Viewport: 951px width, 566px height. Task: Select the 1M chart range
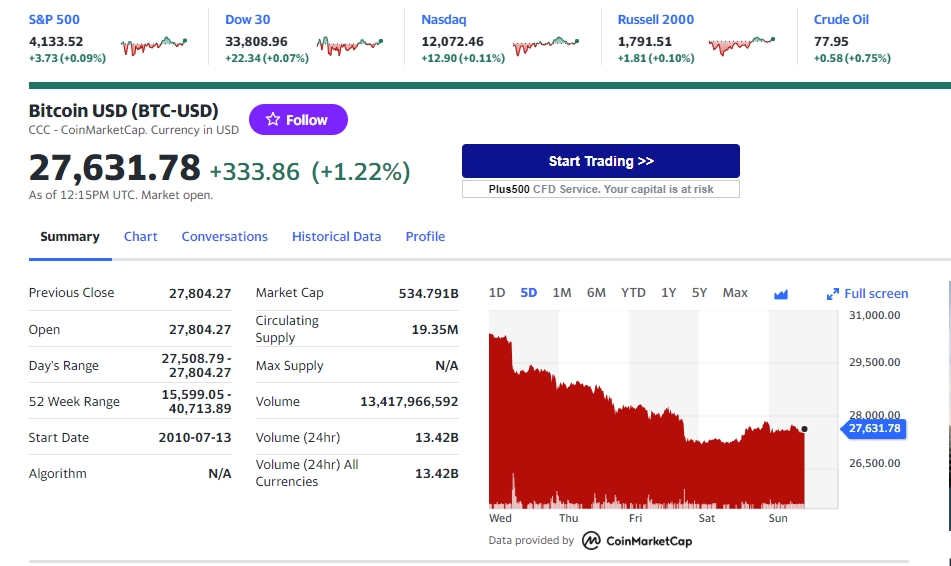[562, 293]
